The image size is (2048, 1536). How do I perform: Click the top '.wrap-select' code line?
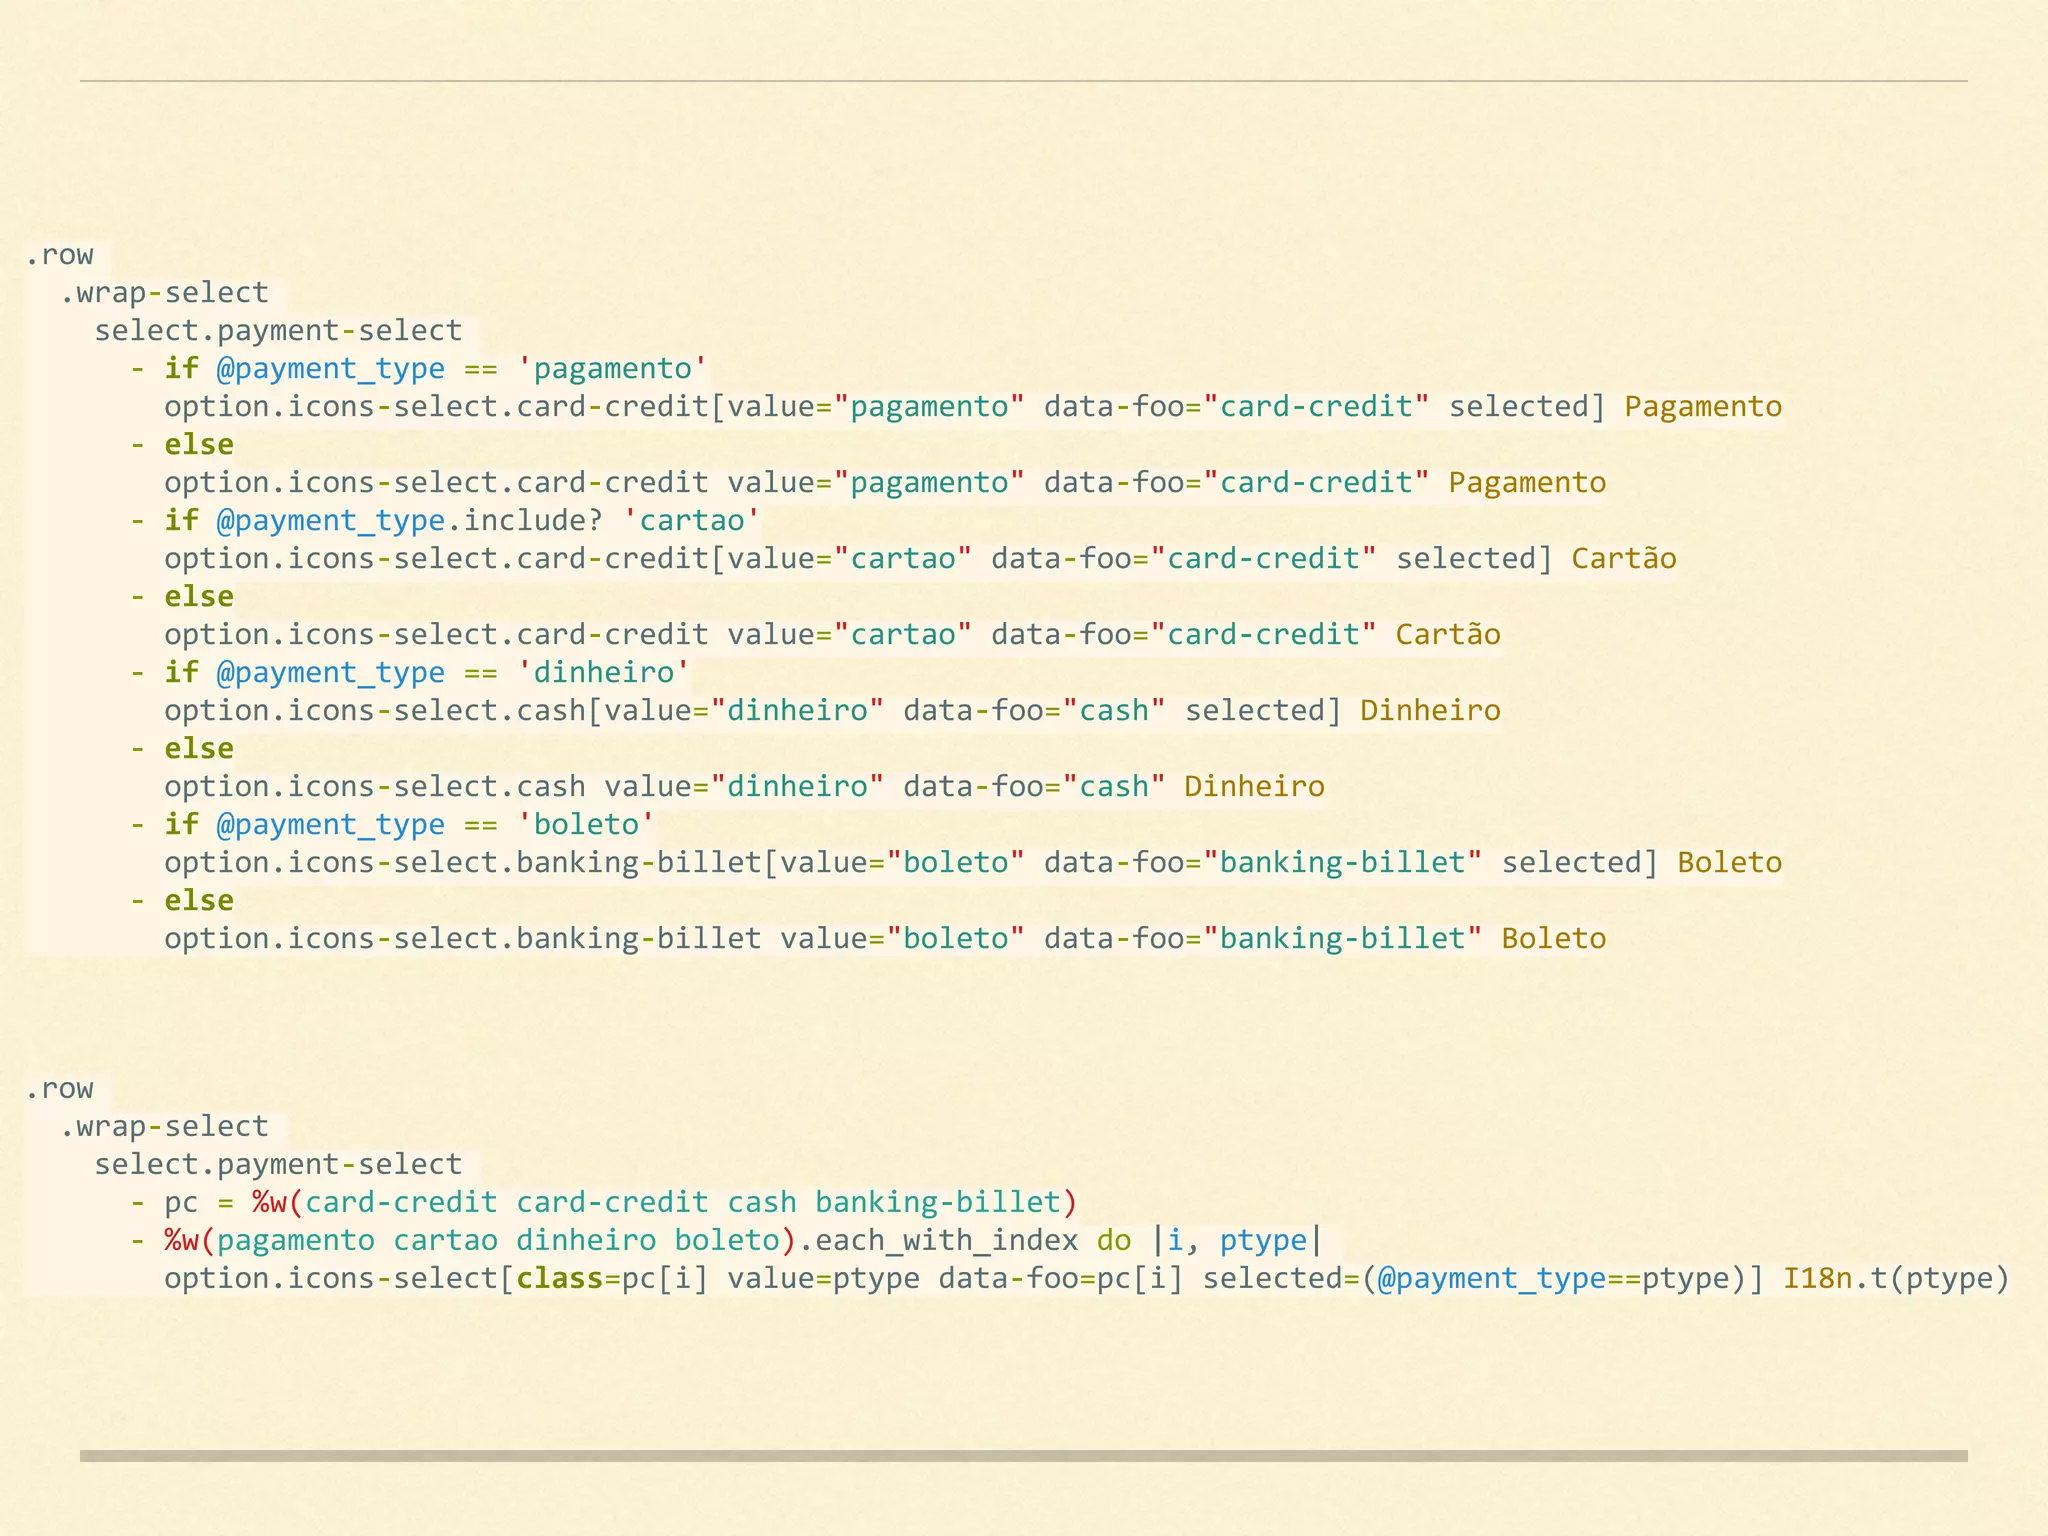[165, 293]
